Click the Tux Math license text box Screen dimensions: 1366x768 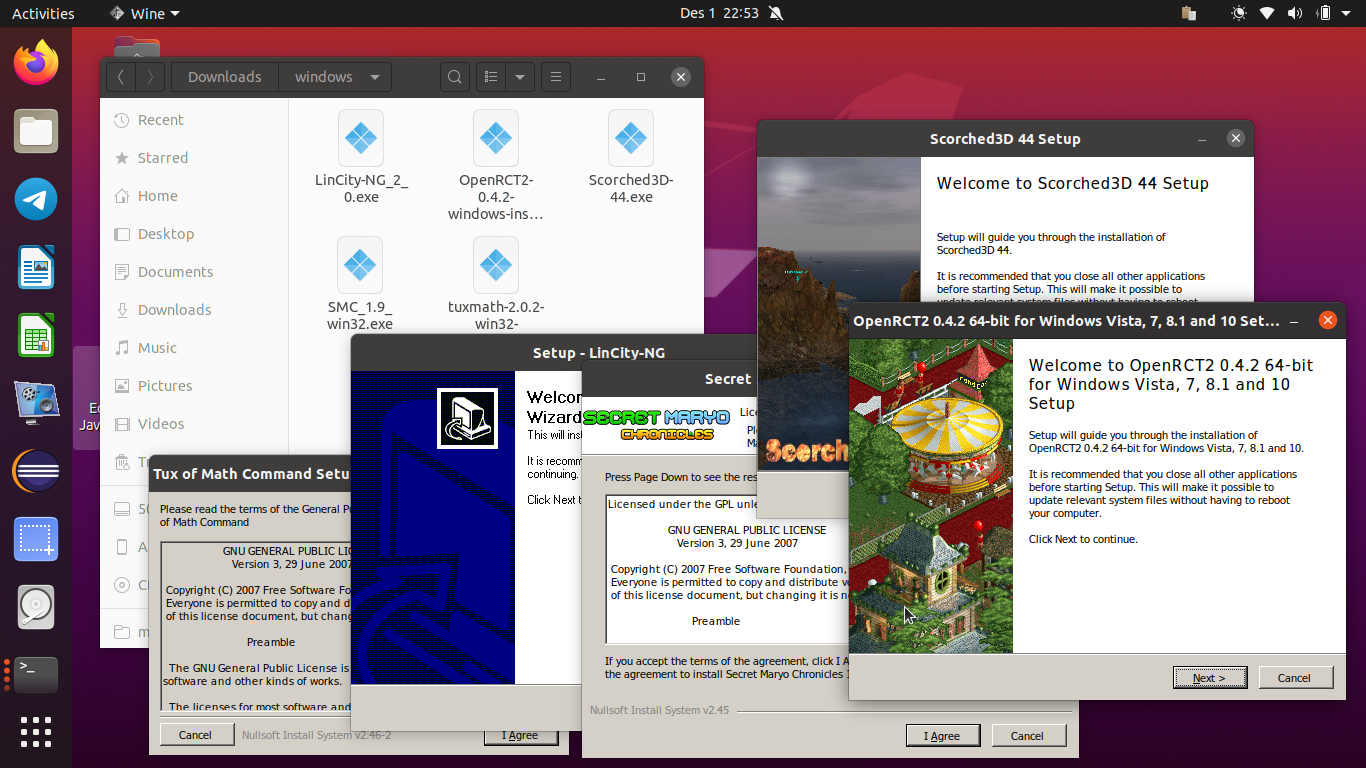[x=256, y=627]
